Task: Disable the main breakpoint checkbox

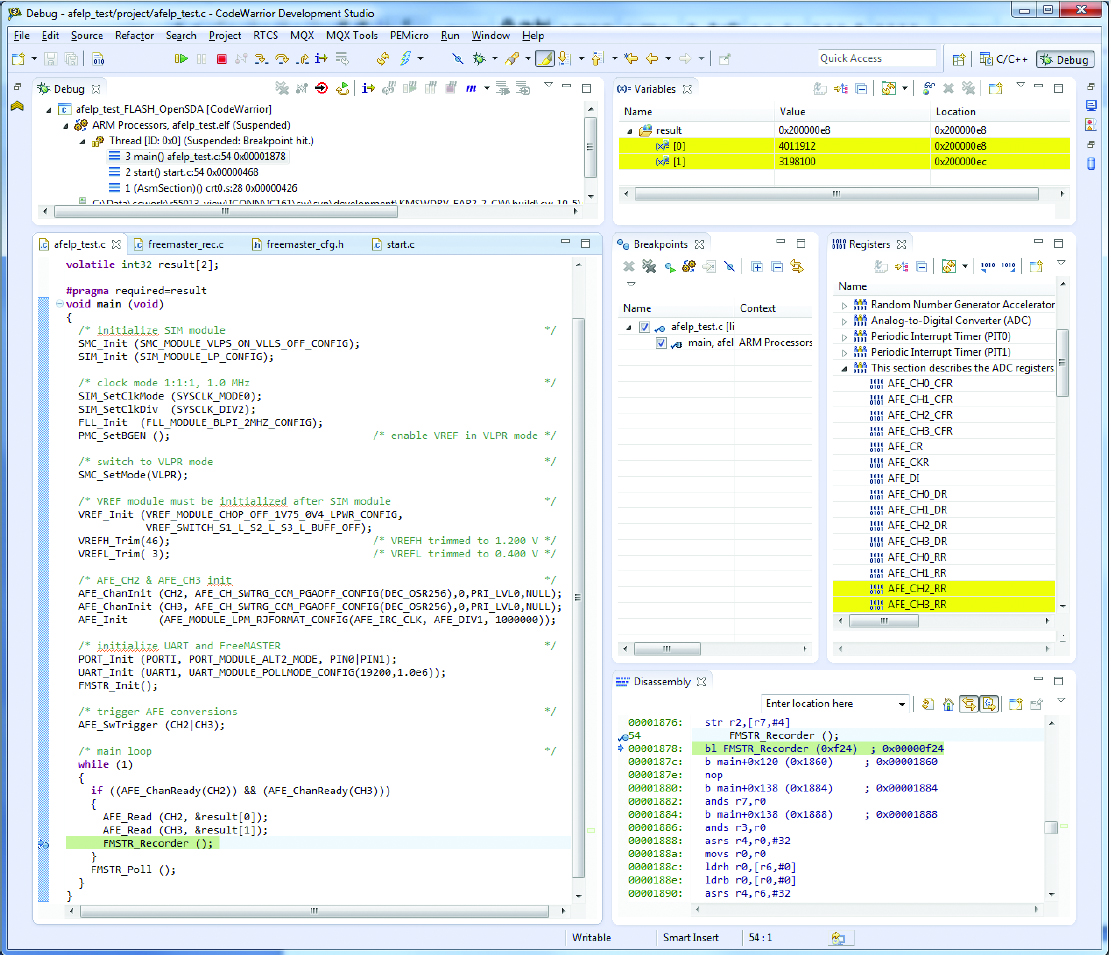Action: 661,343
